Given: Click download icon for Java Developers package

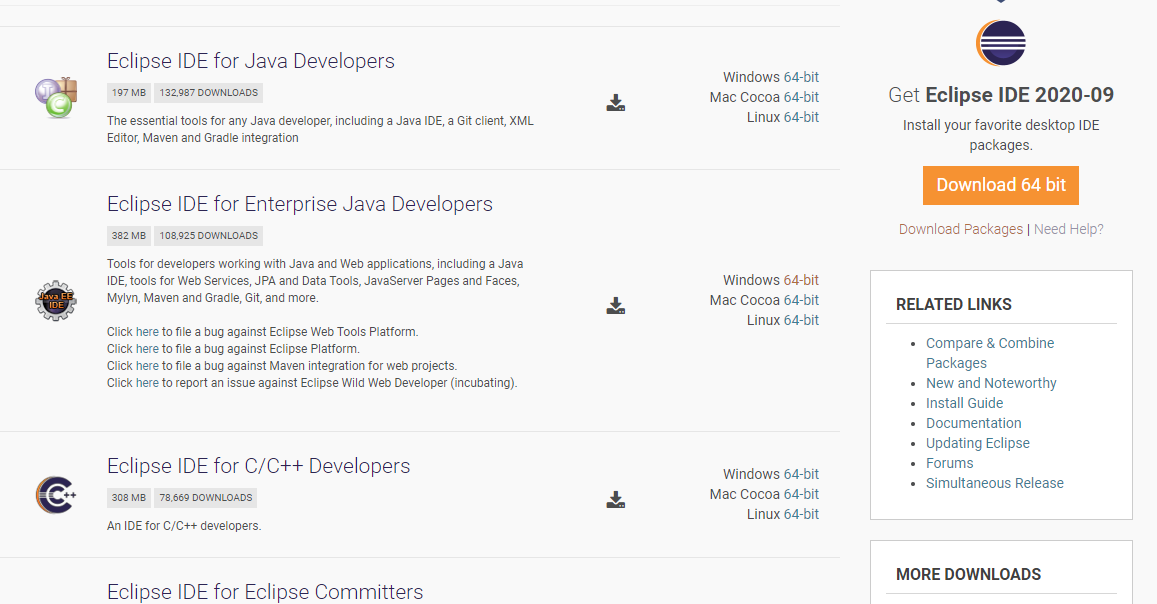Looking at the screenshot, I should tap(616, 103).
